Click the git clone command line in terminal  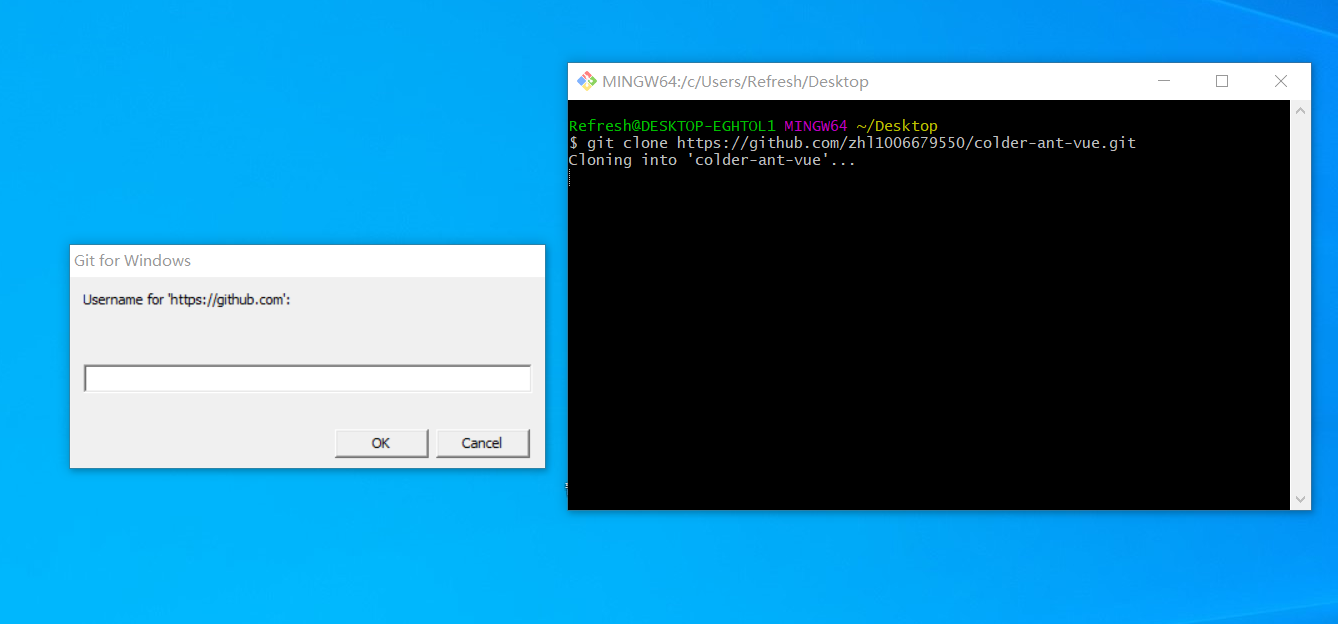(x=852, y=143)
